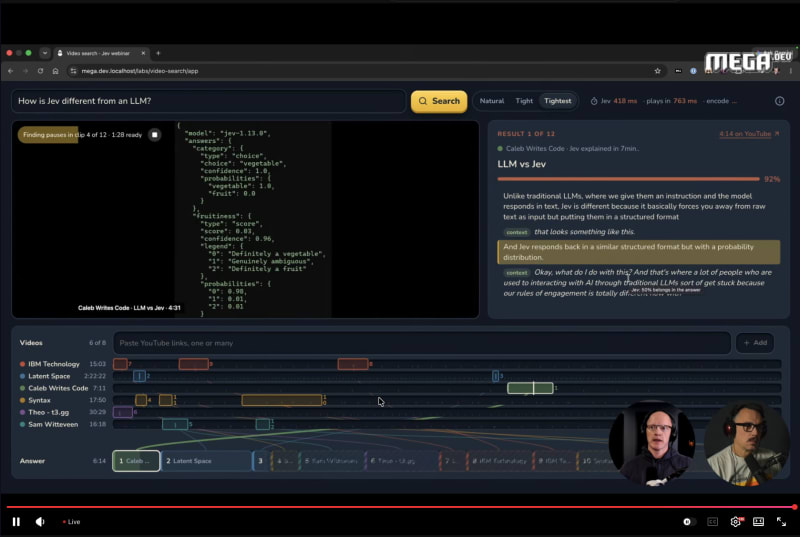
Task: Stop the Finding pauses process
Action: (155, 135)
